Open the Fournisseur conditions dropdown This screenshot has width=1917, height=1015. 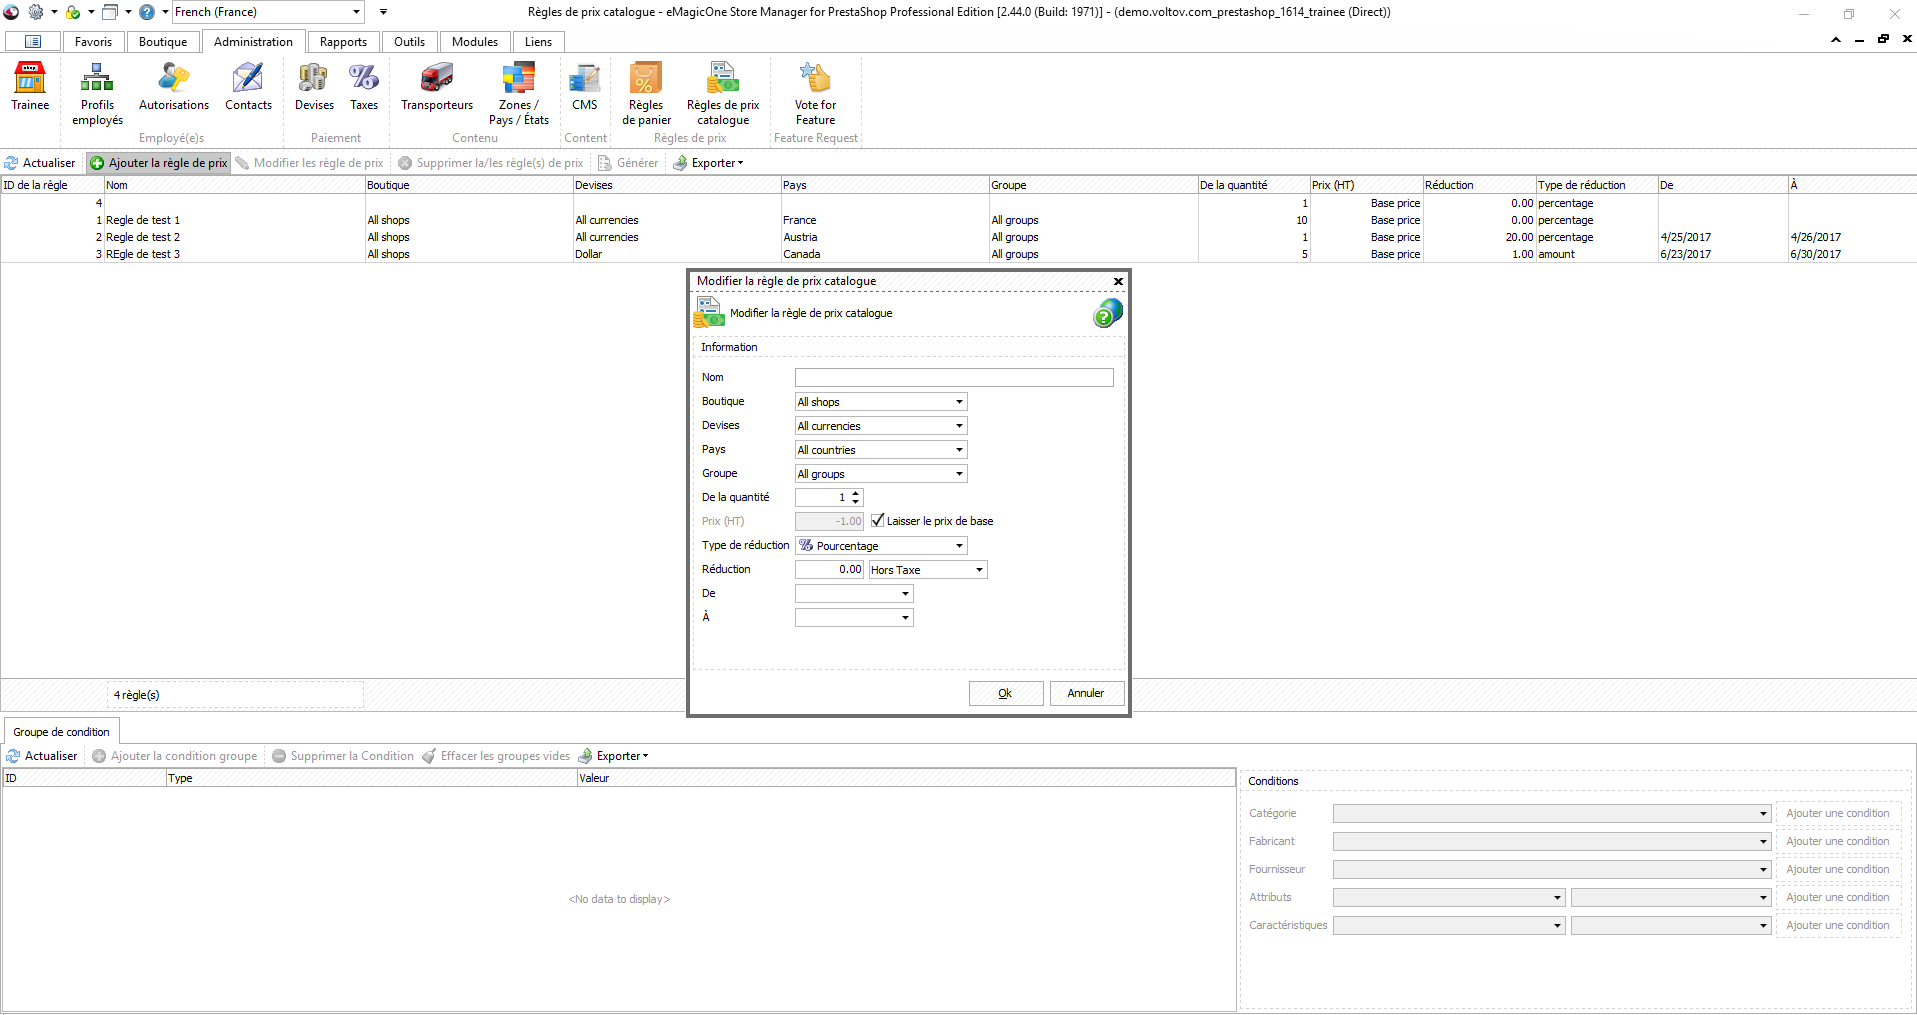click(1763, 870)
